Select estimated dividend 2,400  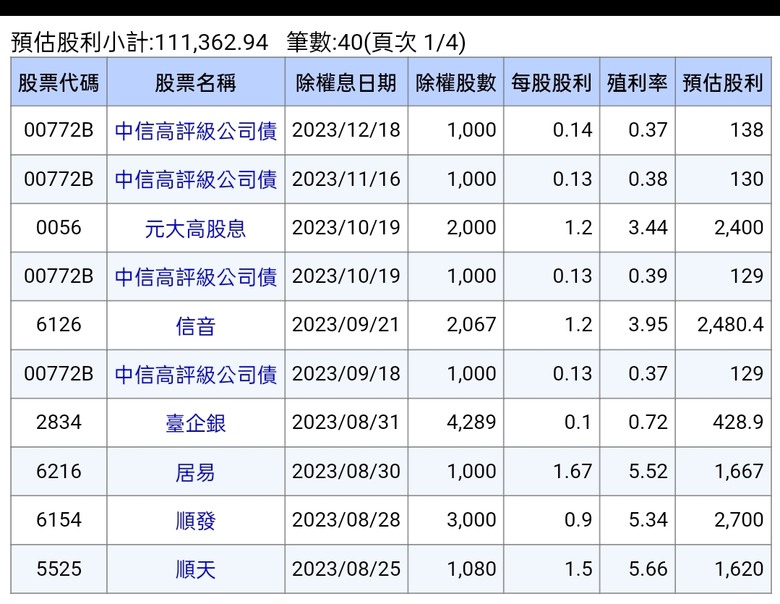tap(739, 228)
